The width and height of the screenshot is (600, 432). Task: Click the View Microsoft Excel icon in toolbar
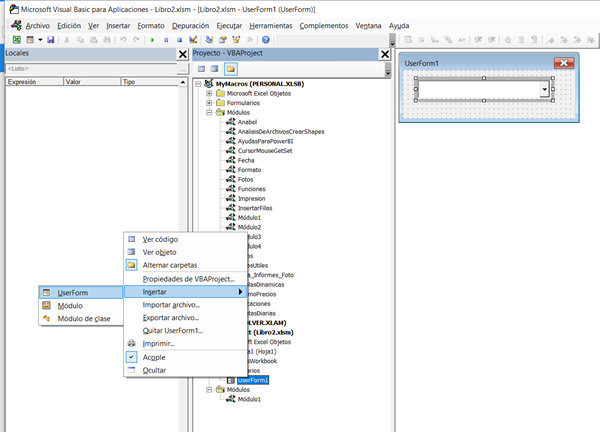[x=16, y=39]
